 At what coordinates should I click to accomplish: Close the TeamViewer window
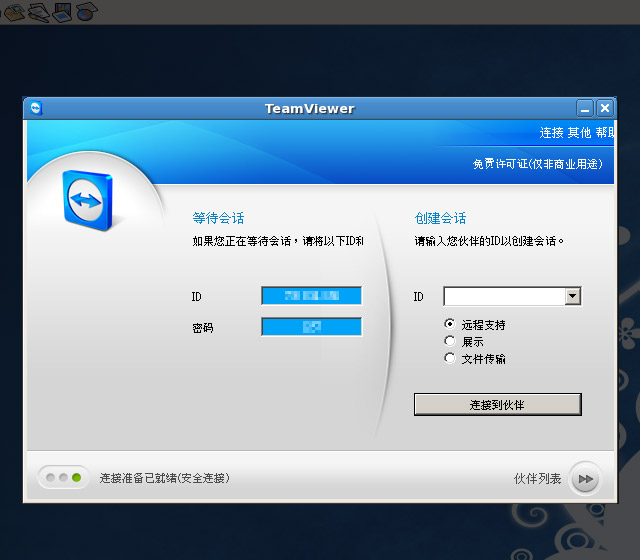604,108
